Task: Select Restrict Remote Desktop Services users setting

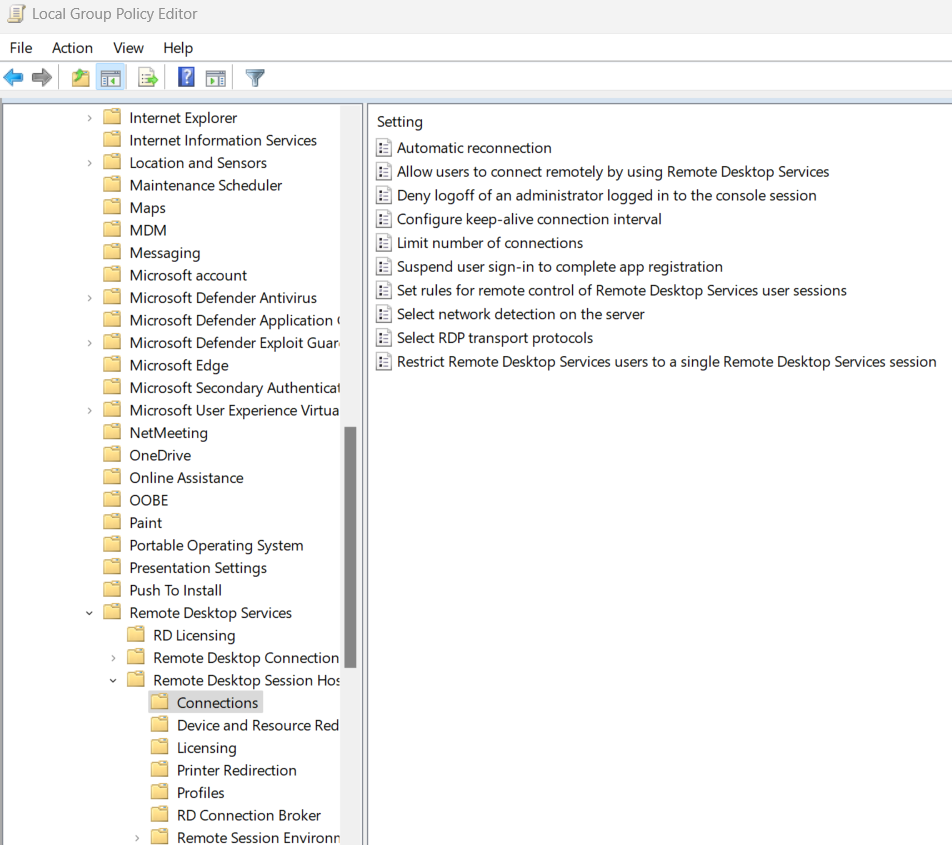Action: point(667,362)
